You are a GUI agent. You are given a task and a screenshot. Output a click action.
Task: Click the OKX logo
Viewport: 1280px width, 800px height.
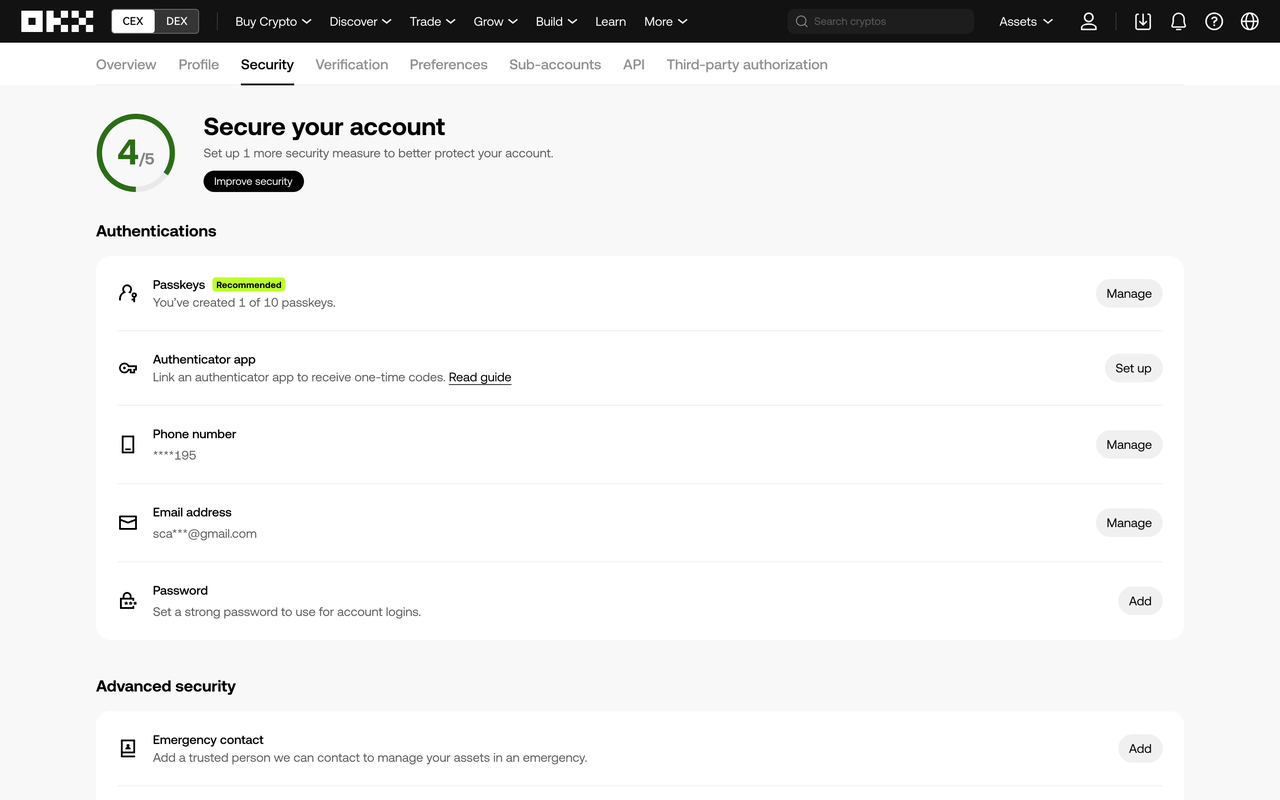coord(57,21)
